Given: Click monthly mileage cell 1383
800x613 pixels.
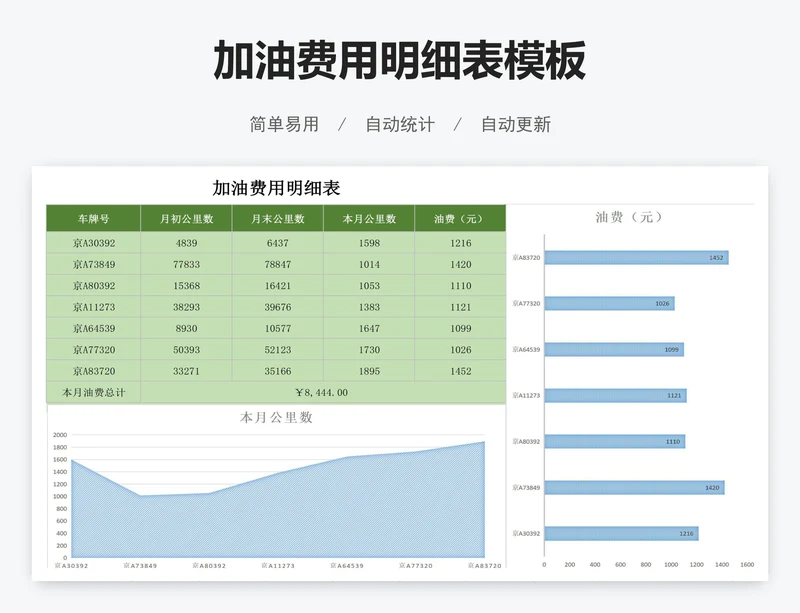Looking at the screenshot, I should (x=369, y=307).
